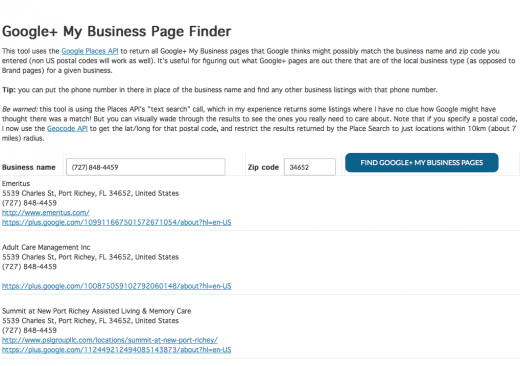Image resolution: width=520 pixels, height=366 pixels.
Task: Click the Adult Care Management Inc listing name
Action: pyautogui.click(x=46, y=247)
